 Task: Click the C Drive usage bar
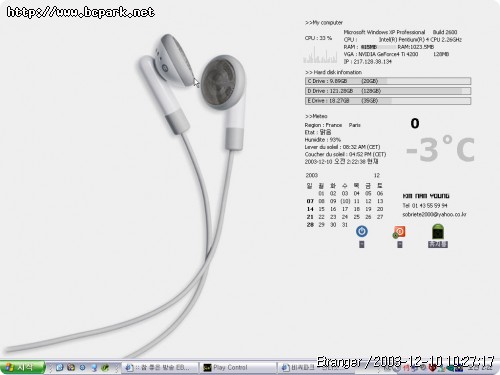coord(388,81)
